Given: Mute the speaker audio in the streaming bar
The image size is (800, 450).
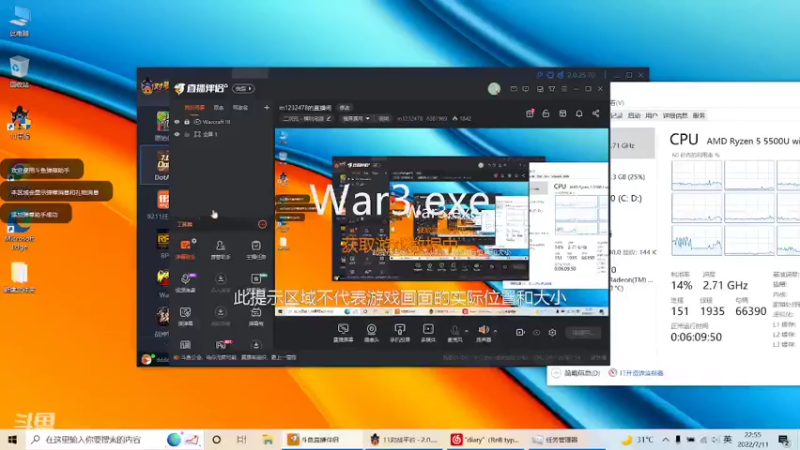Looking at the screenshot, I should pos(483,333).
